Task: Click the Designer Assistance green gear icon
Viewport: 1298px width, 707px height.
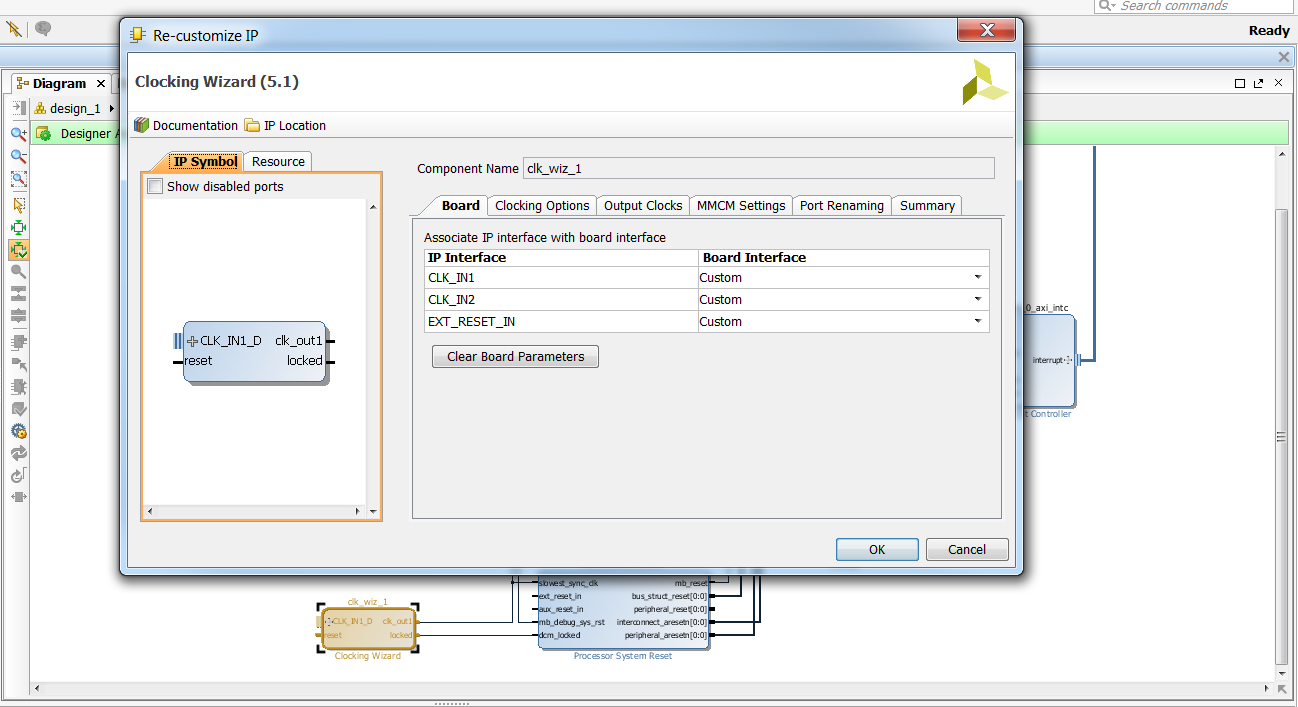Action: click(43, 133)
